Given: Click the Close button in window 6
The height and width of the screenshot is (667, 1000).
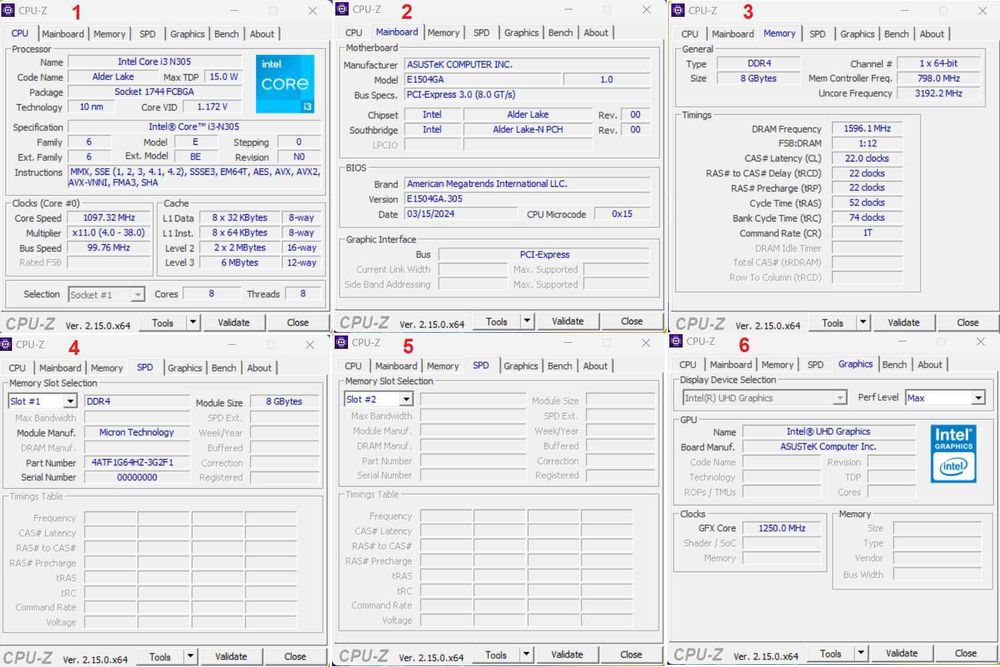Looking at the screenshot, I should click(x=965, y=653).
